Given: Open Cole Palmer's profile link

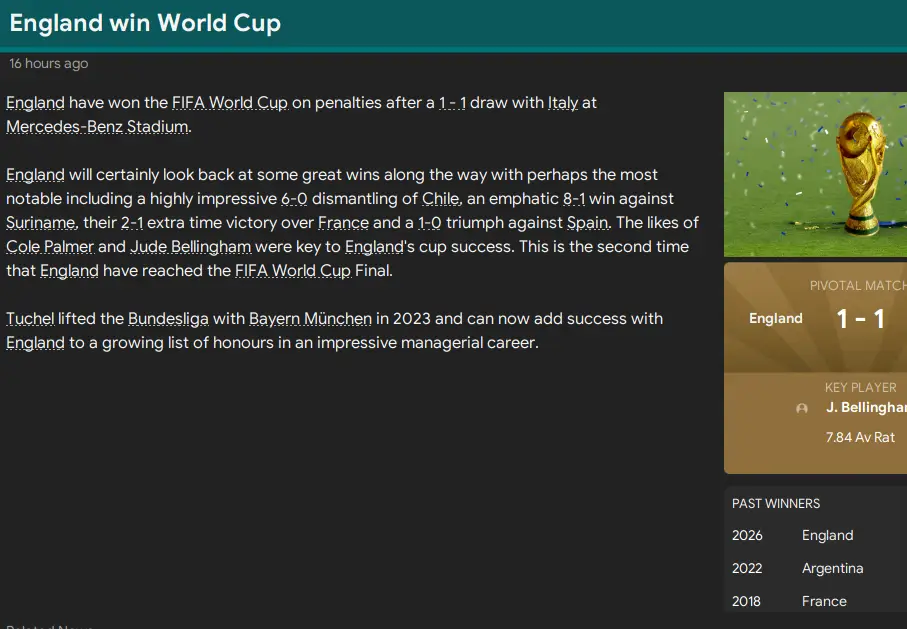Looking at the screenshot, I should click(50, 246).
